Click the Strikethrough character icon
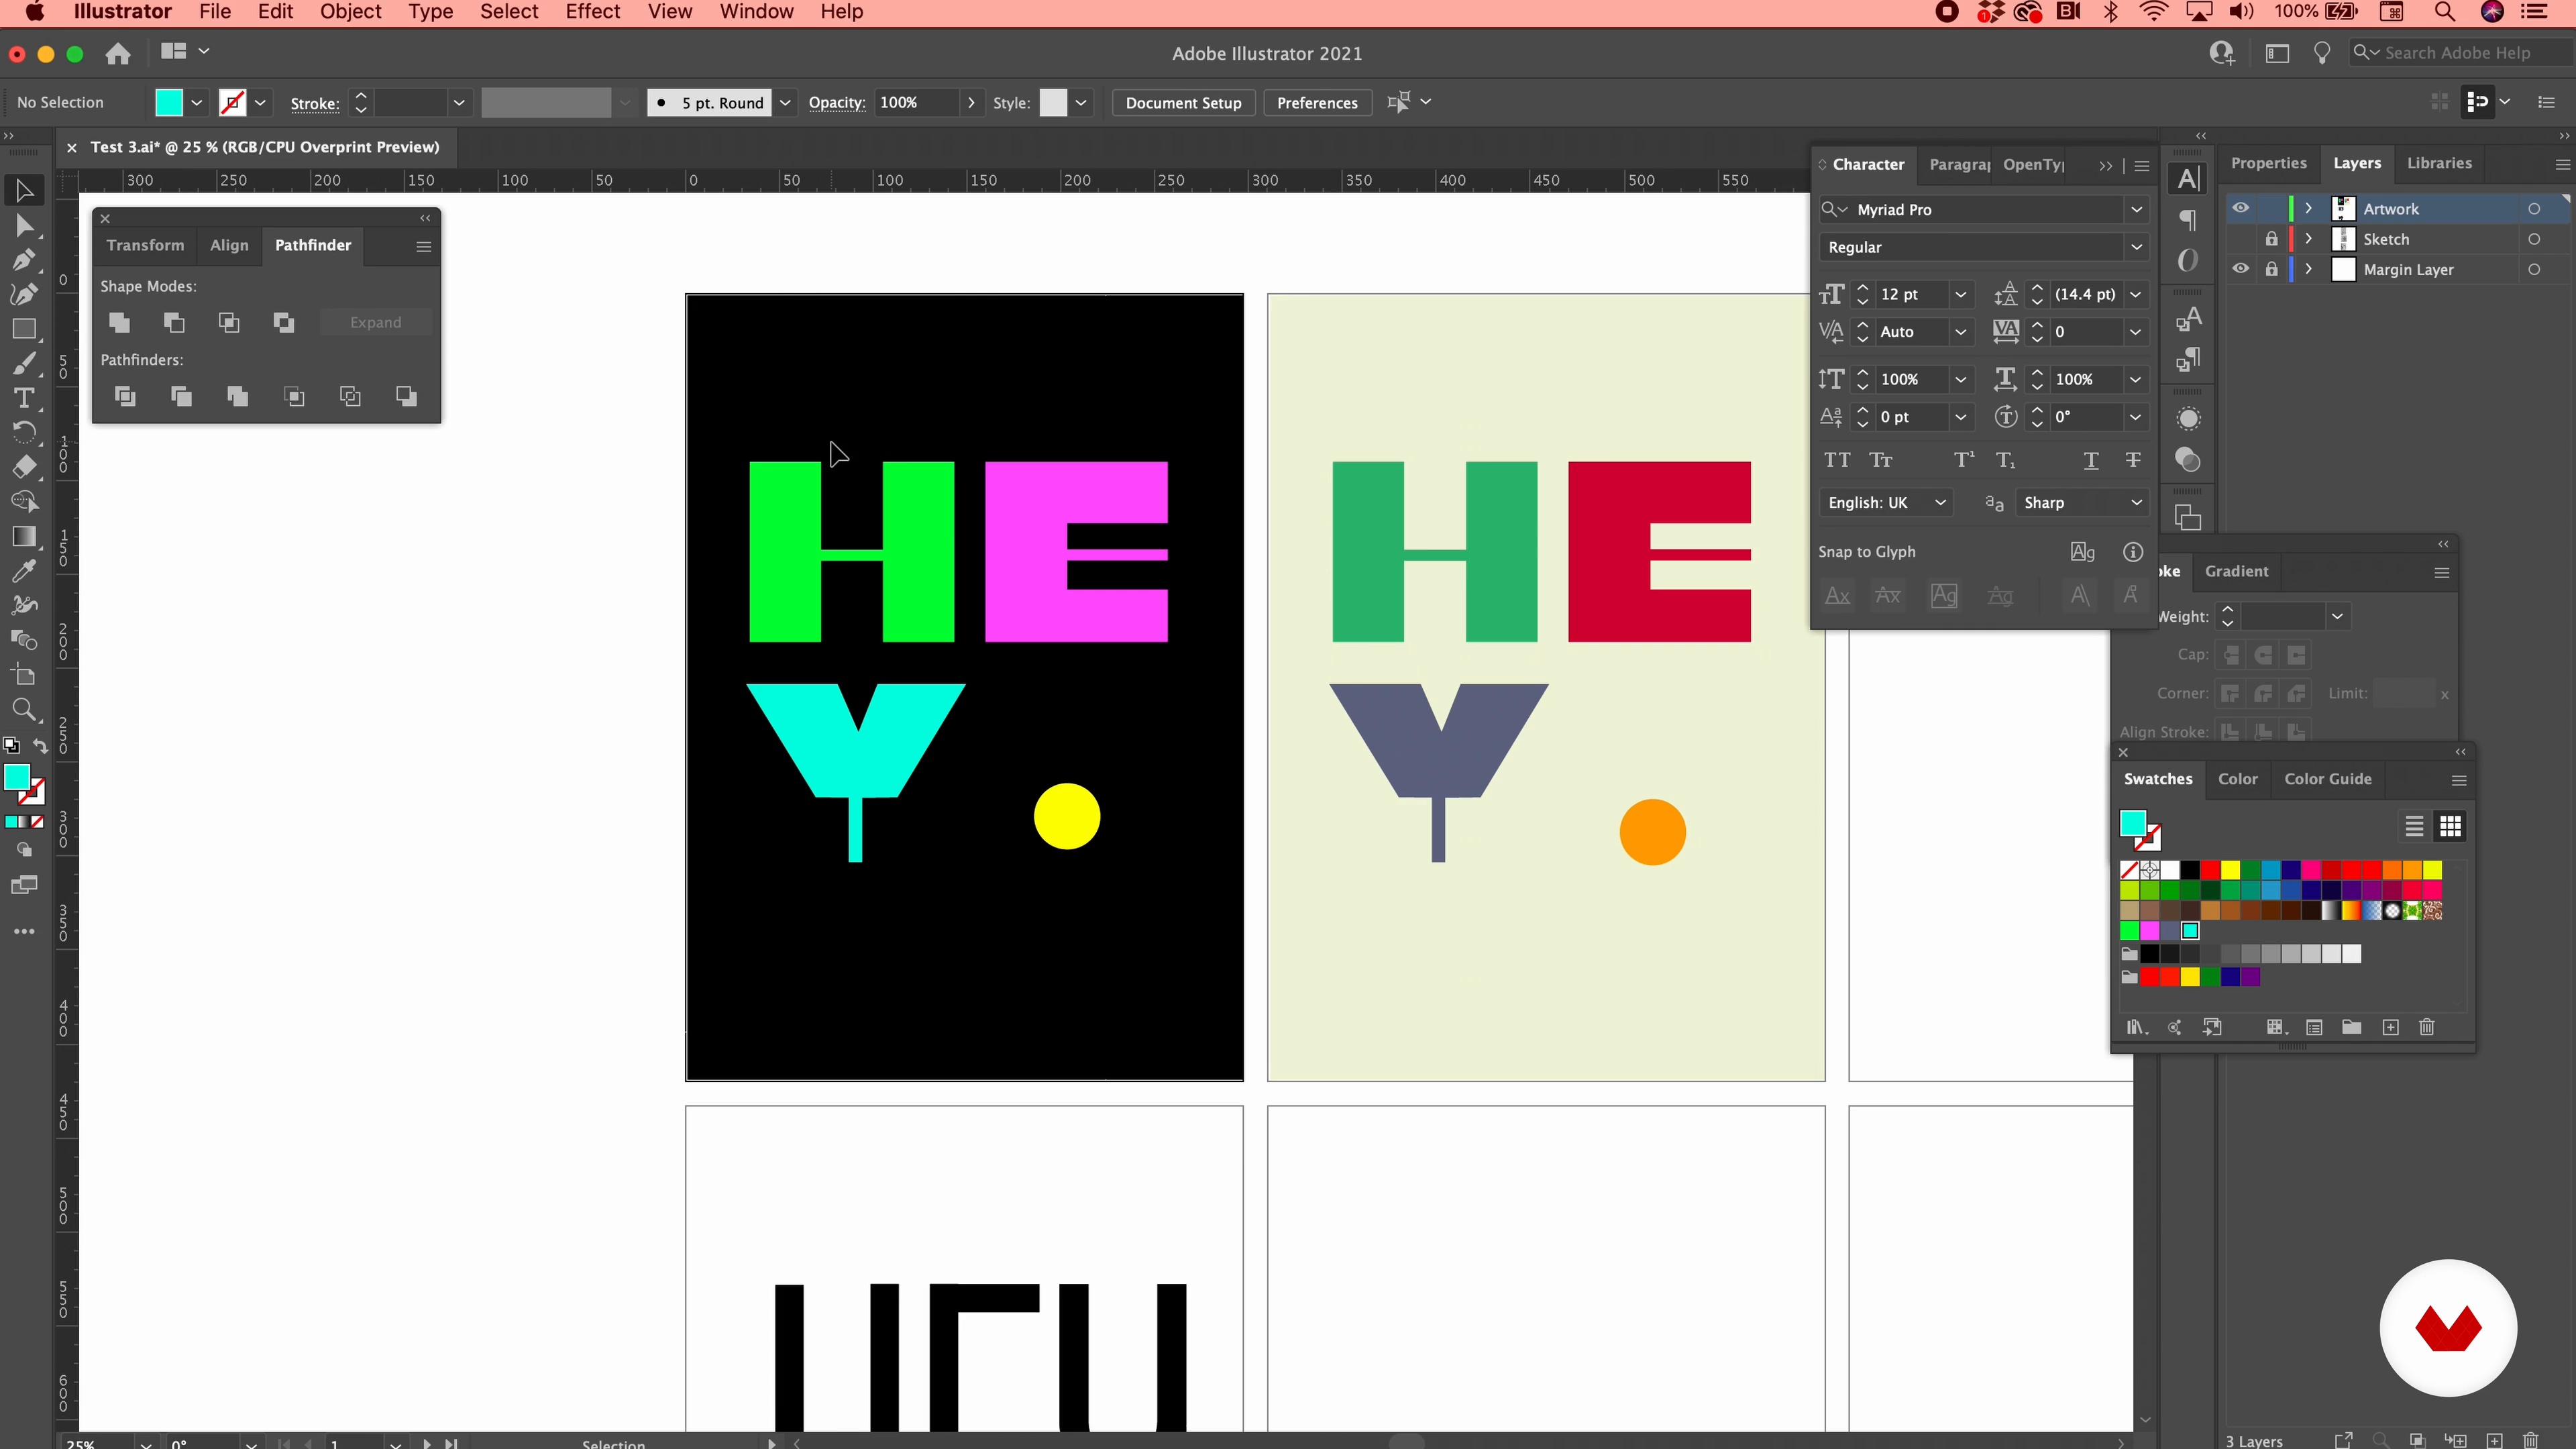 pyautogui.click(x=2133, y=460)
